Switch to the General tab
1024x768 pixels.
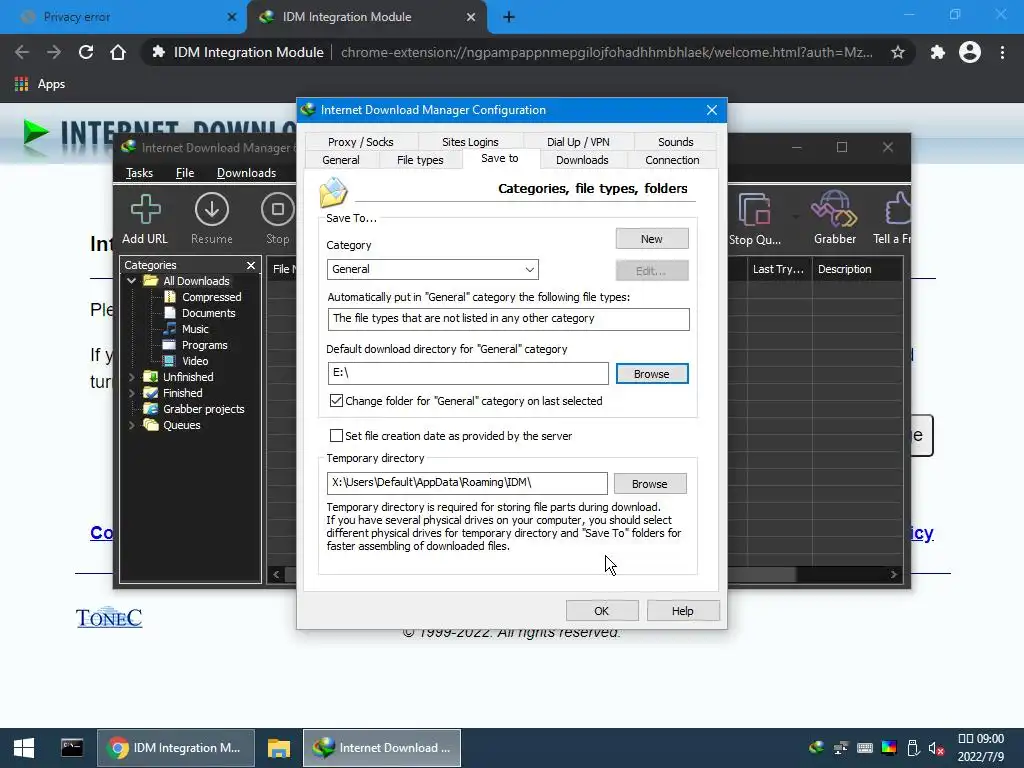(341, 160)
